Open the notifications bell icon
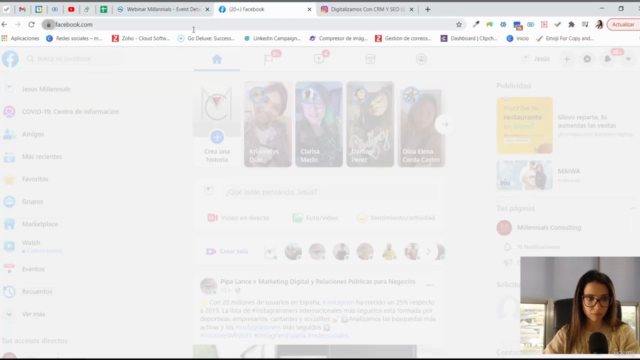 [608, 59]
